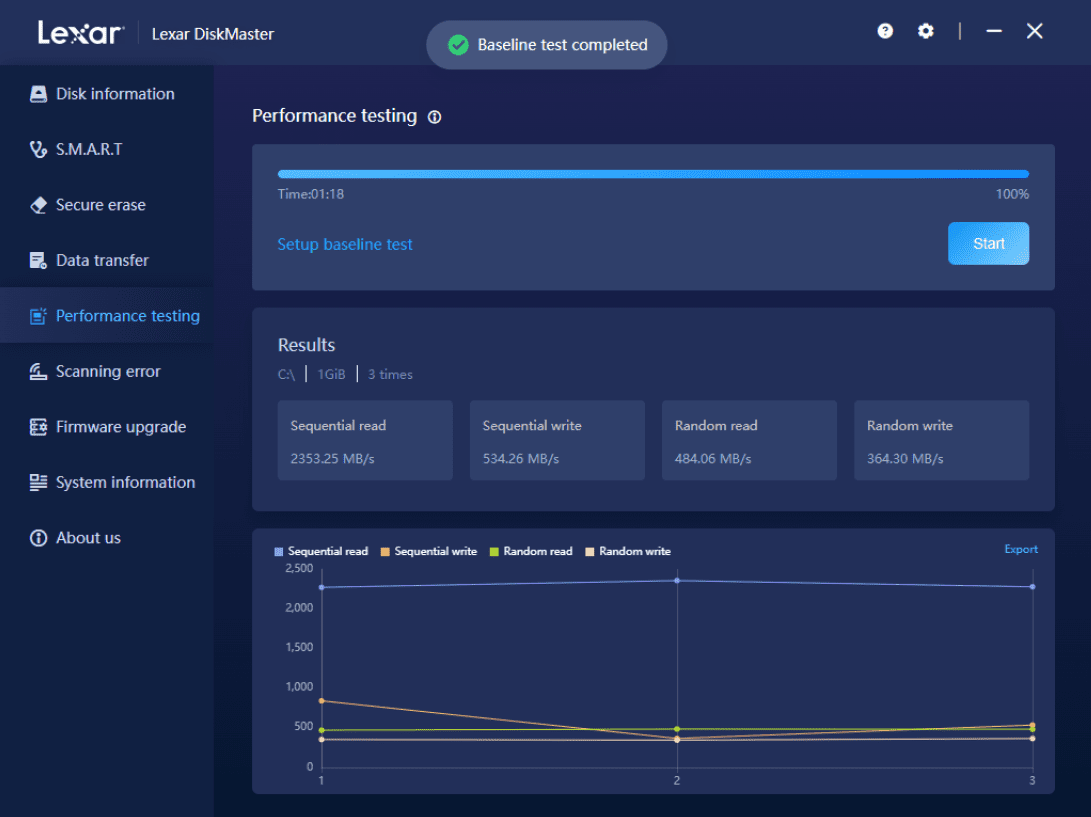
Task: Click Sequential write point at run 1
Action: [x=321, y=701]
